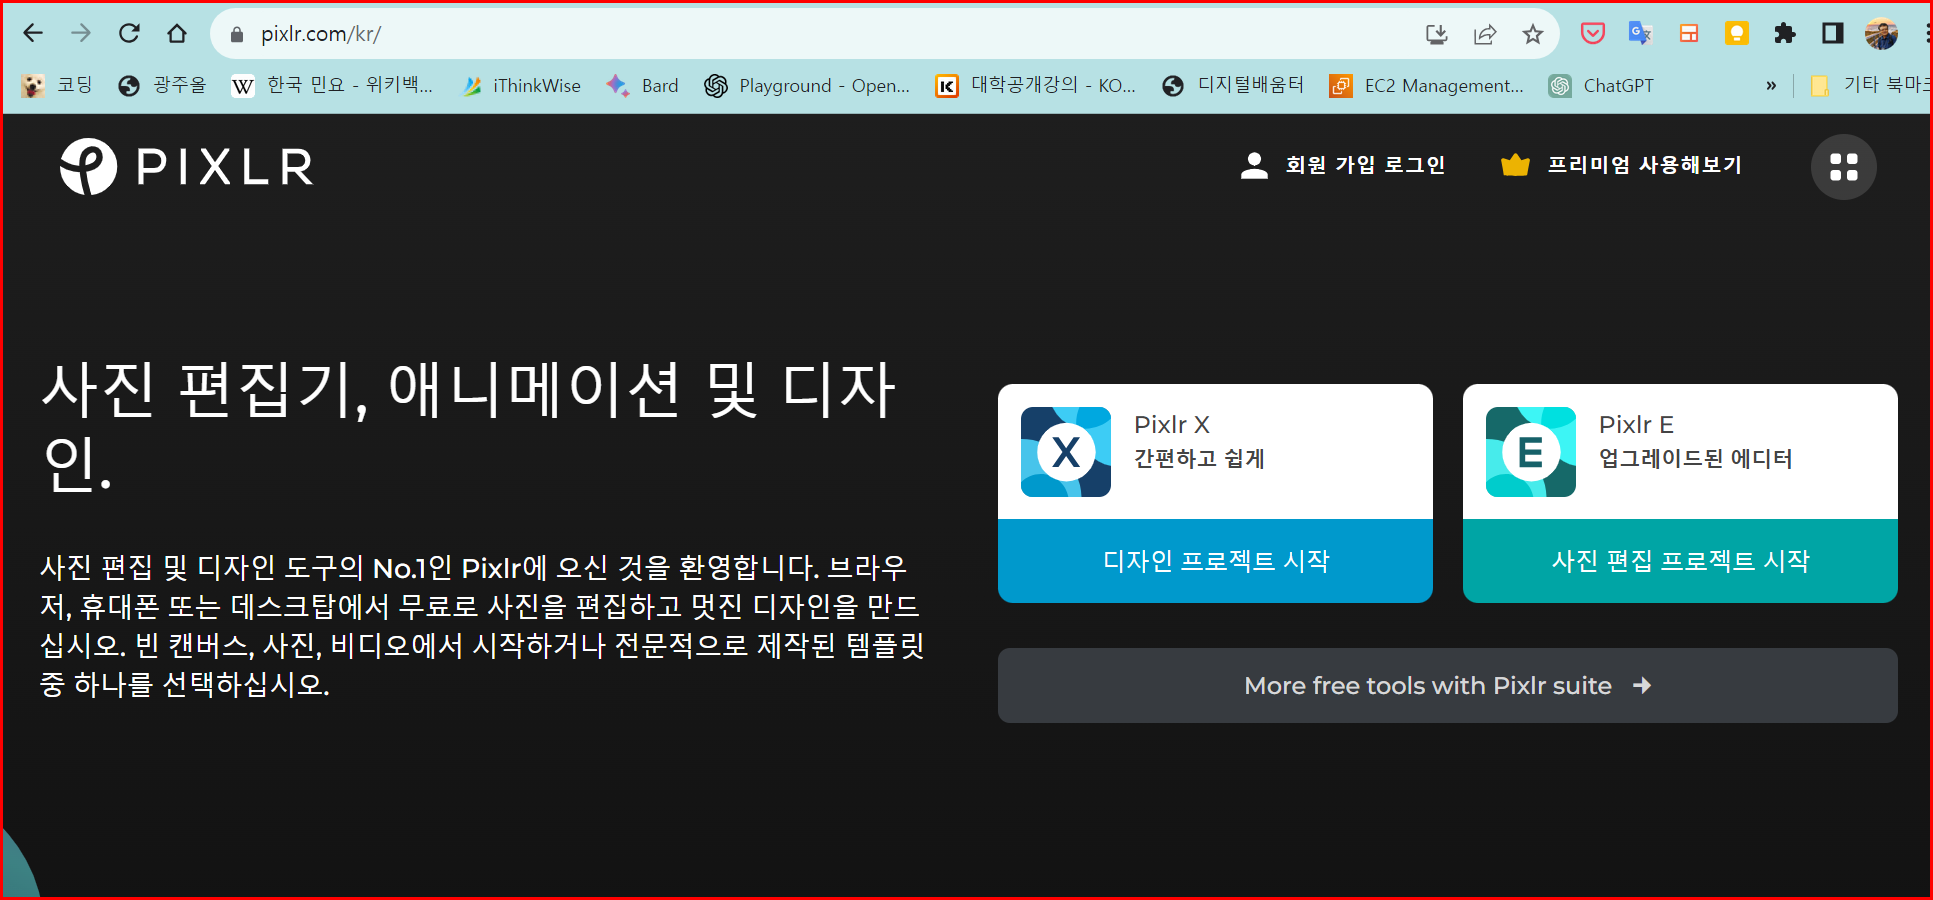Click the Pixlr E title text
Screen dimensions: 1933x900
1636,425
